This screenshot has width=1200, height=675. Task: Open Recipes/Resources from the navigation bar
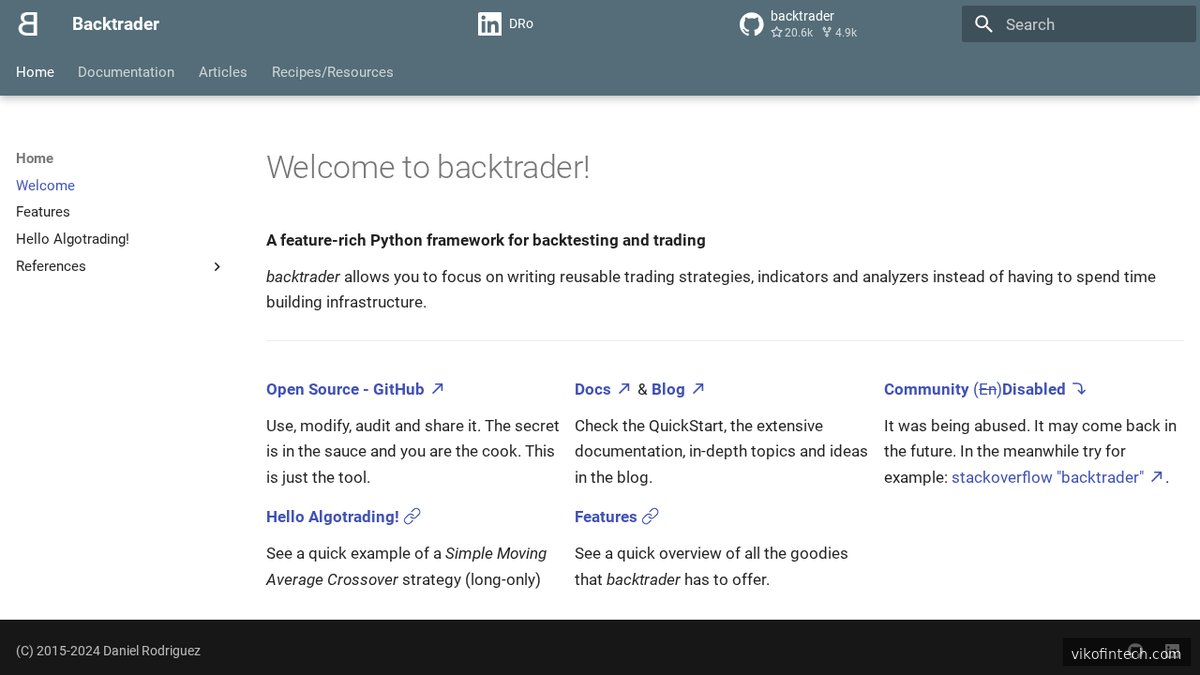332,72
